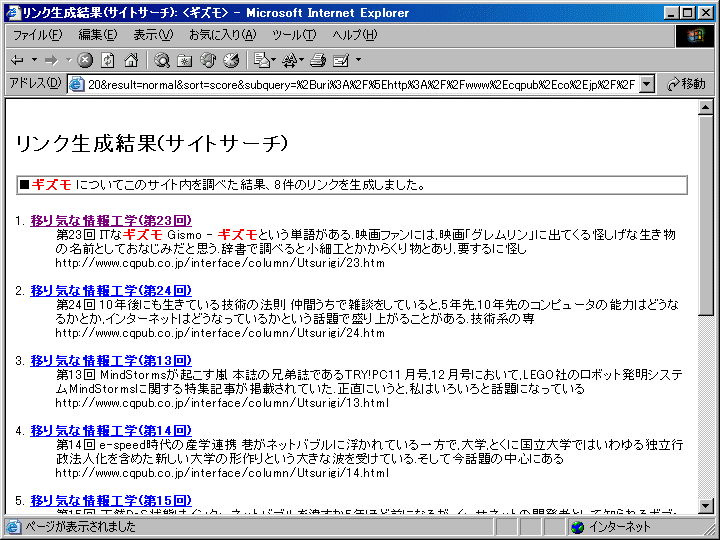
Task: Open the Back button history dropdown
Action: (x=34, y=60)
